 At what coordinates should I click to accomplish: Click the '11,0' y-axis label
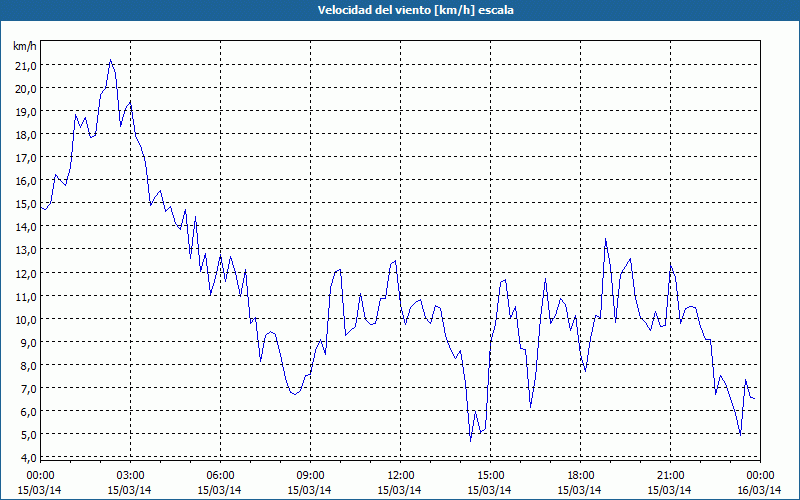[x=26, y=296]
